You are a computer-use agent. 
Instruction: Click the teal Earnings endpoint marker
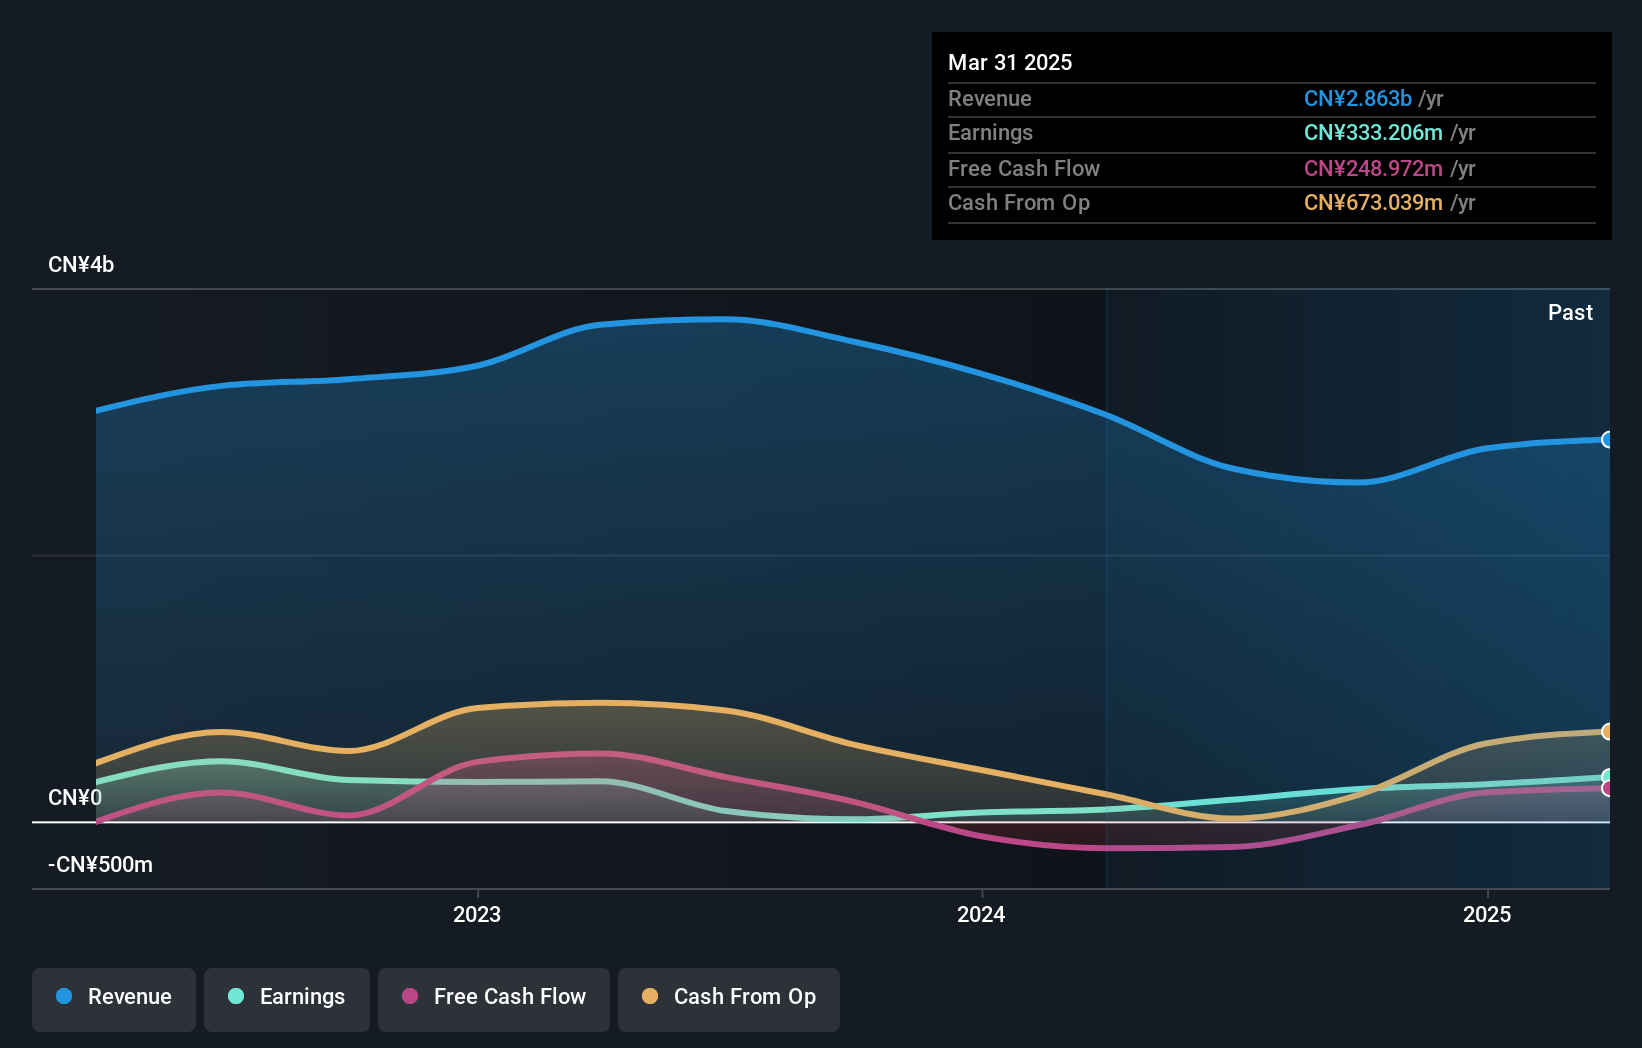coord(1607,776)
